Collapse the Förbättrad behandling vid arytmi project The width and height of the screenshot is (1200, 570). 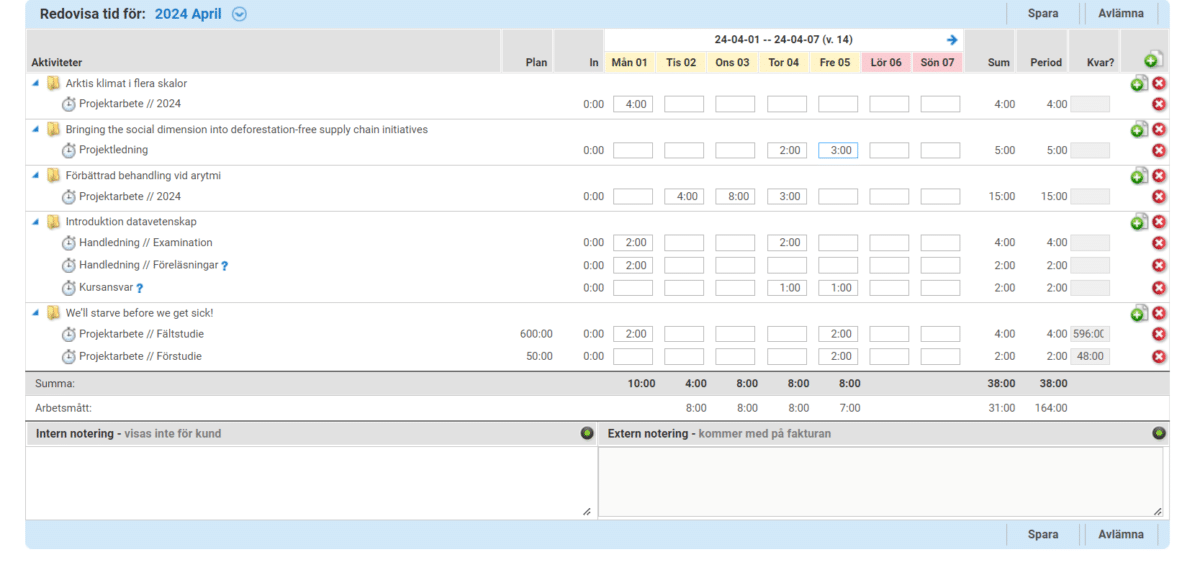pos(37,176)
